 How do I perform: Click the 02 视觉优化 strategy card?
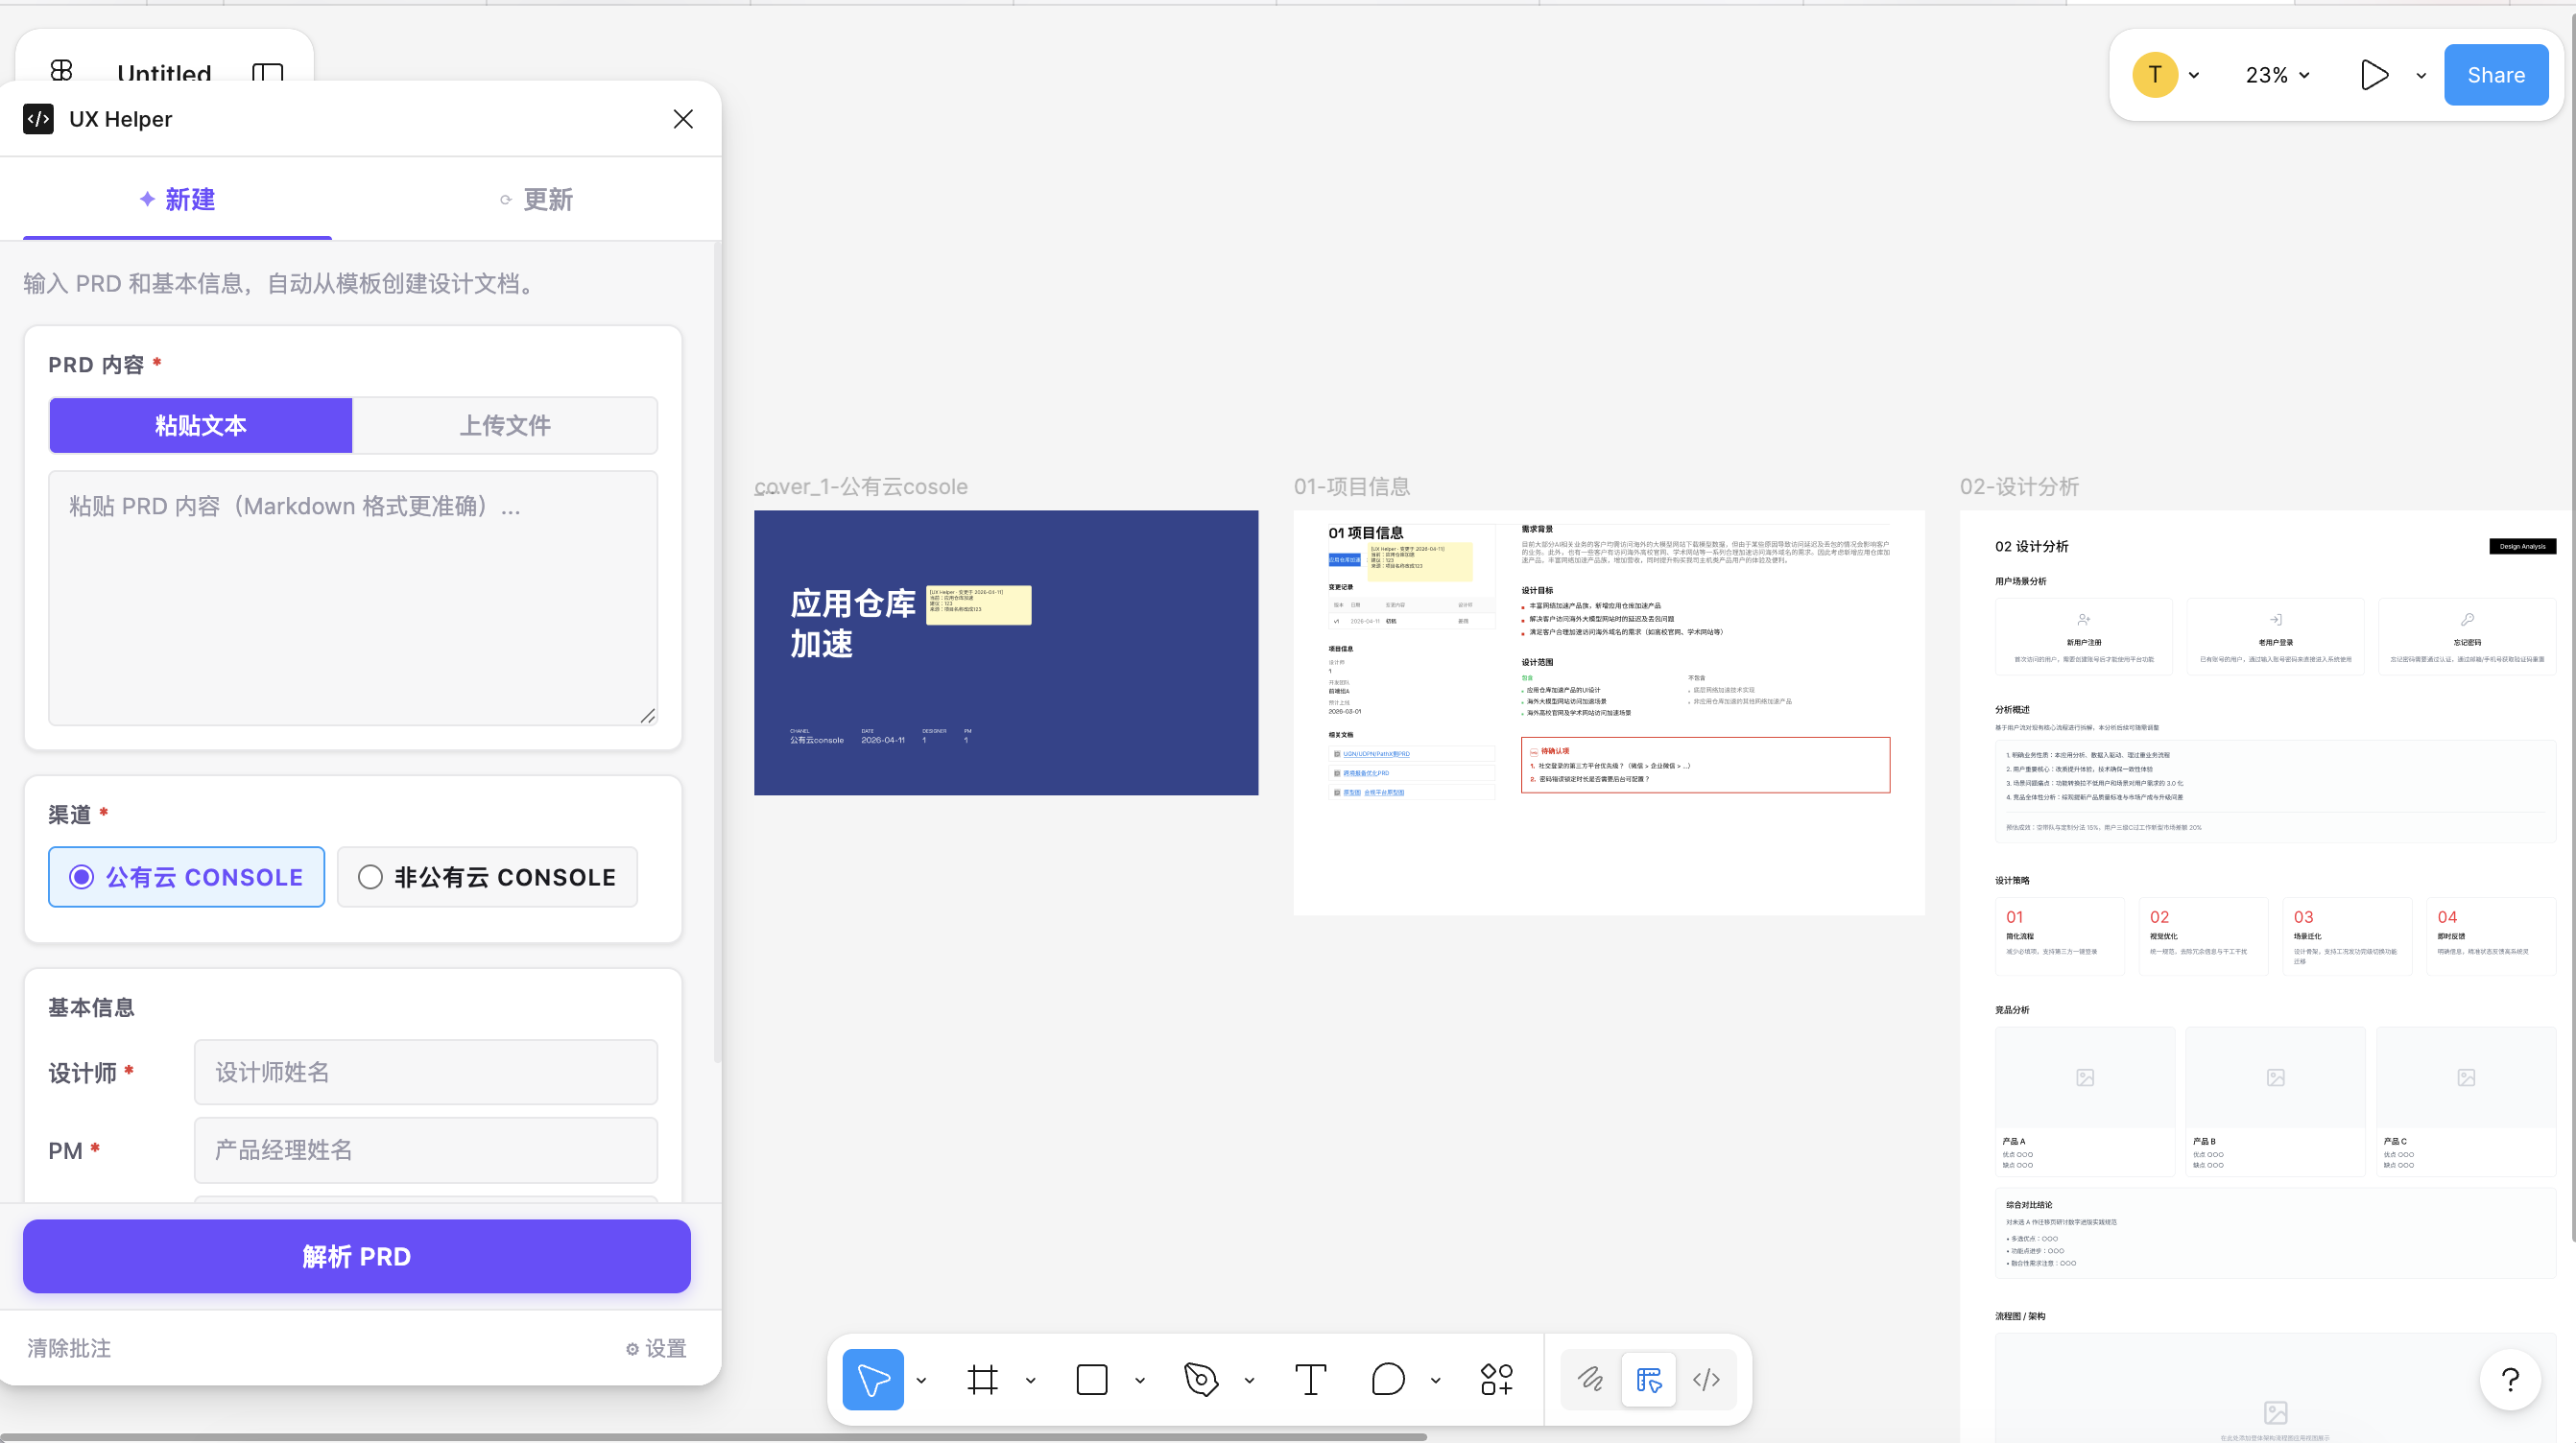2203,936
